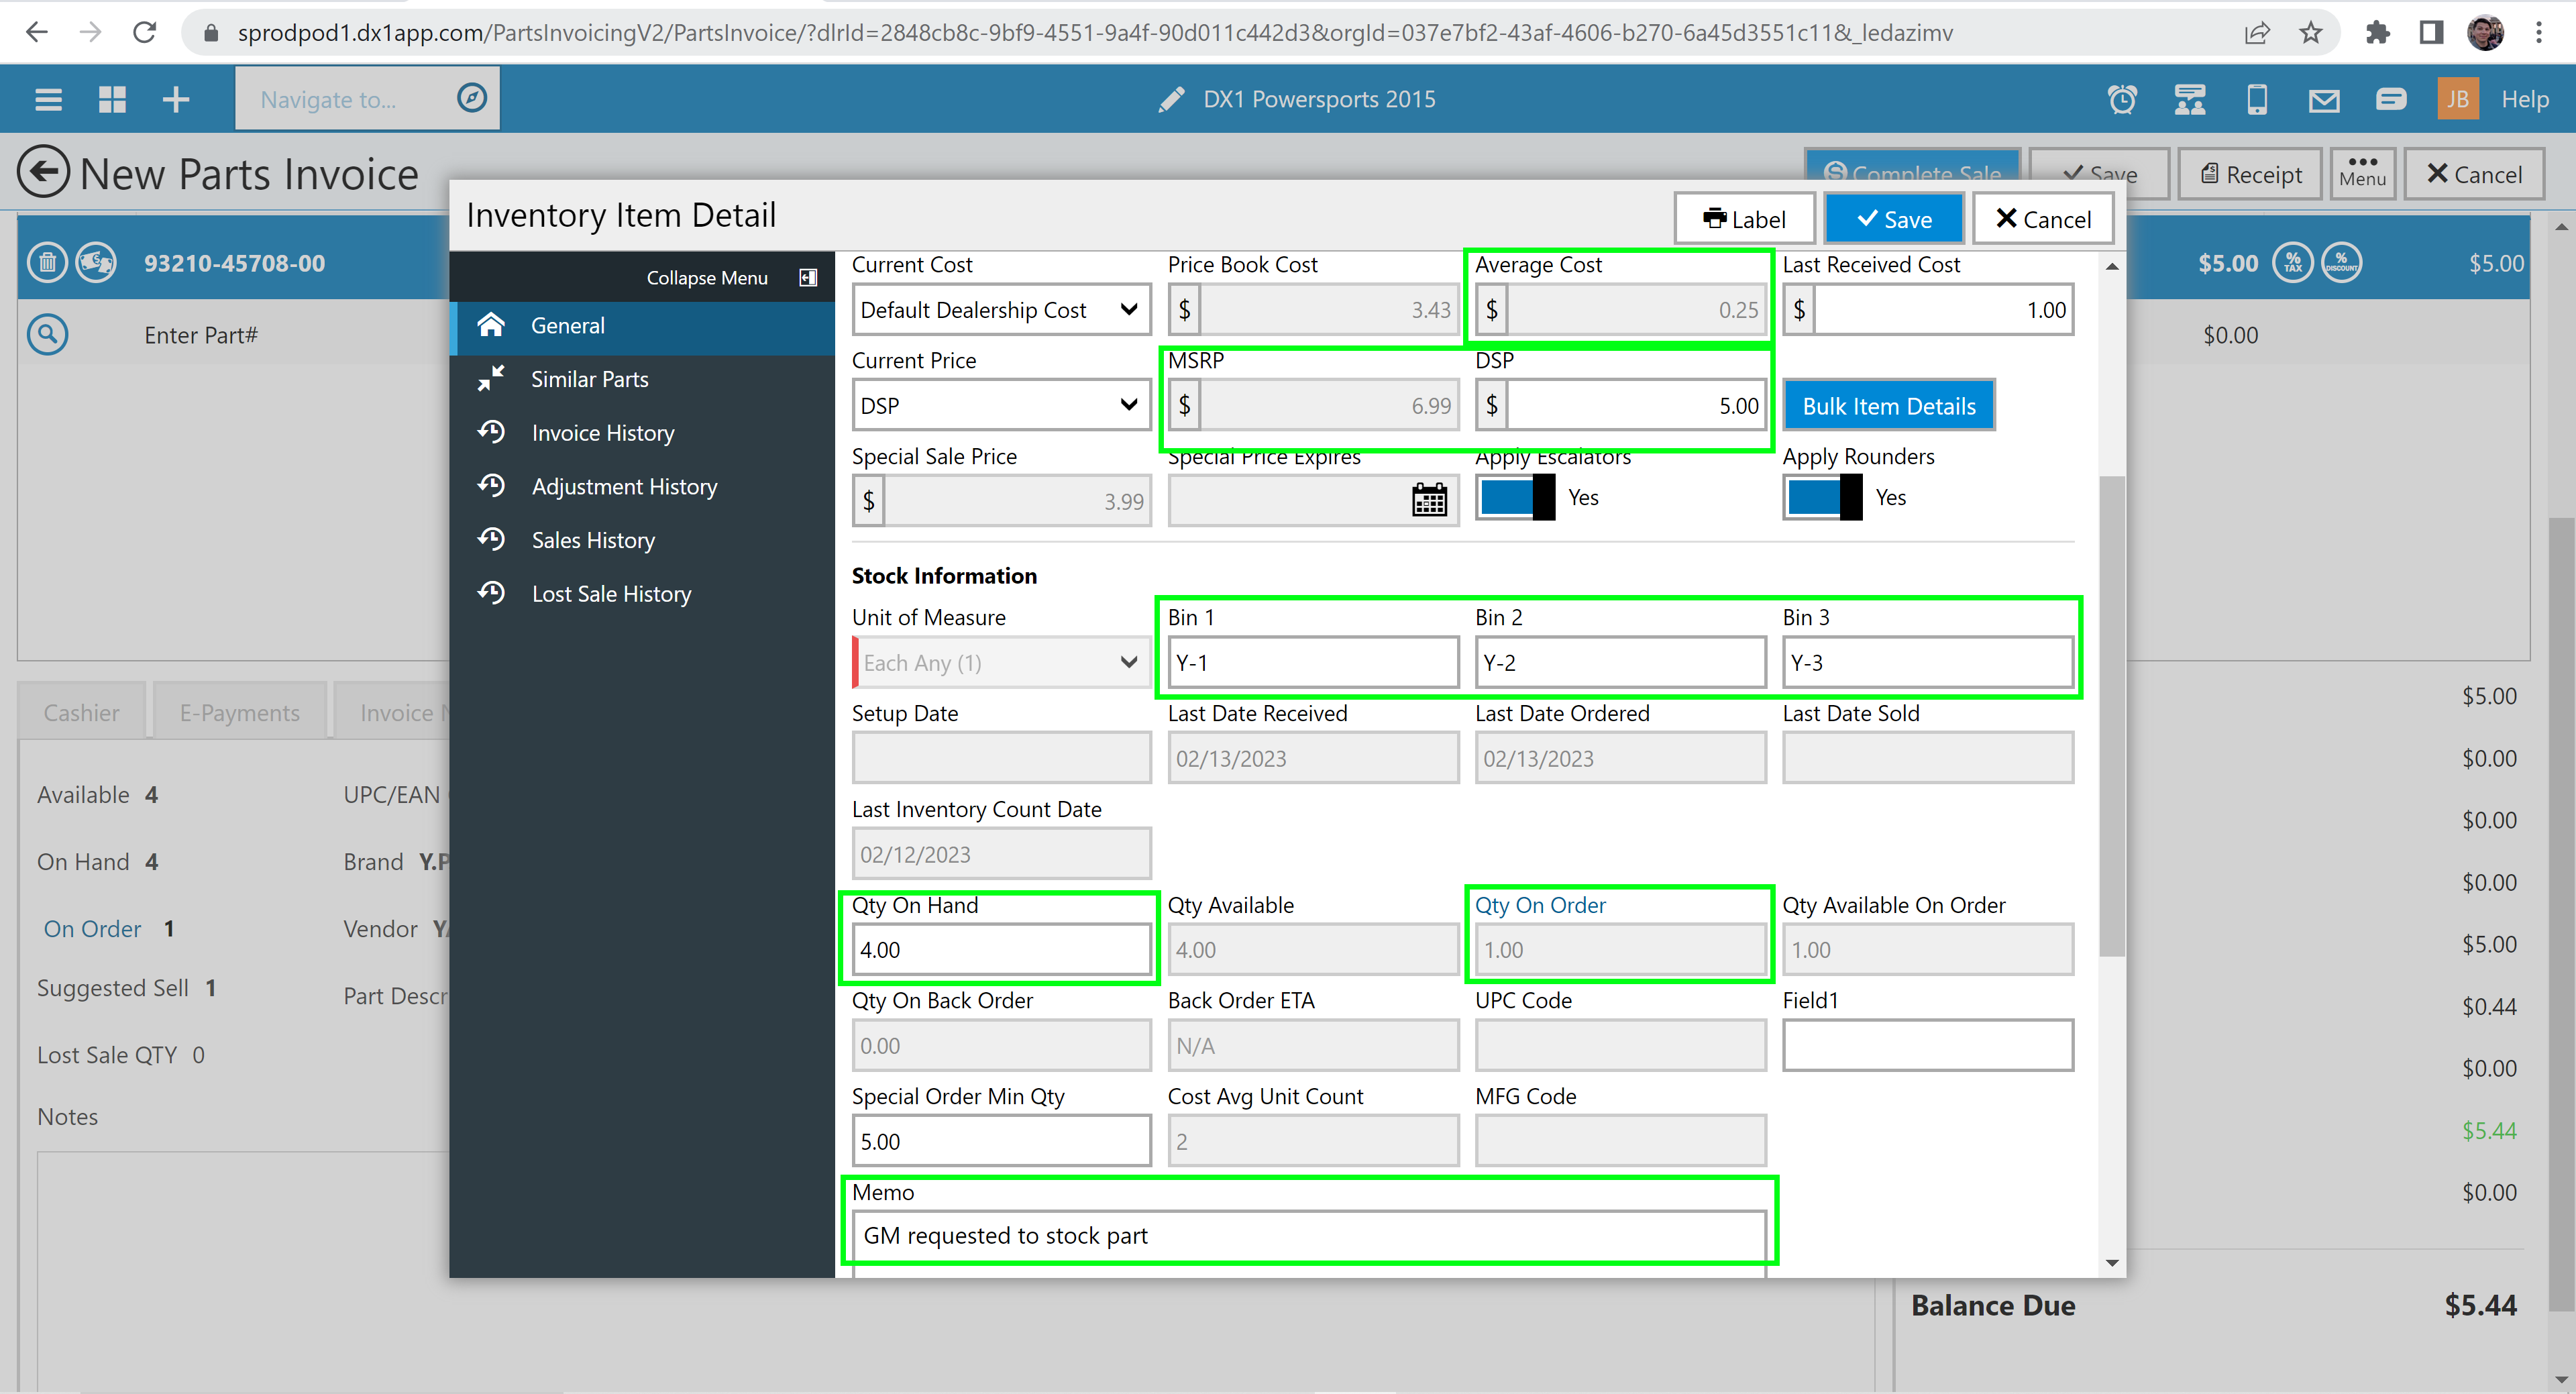Expand the Current Price DSP dropdown
The height and width of the screenshot is (1394, 2576).
1000,406
